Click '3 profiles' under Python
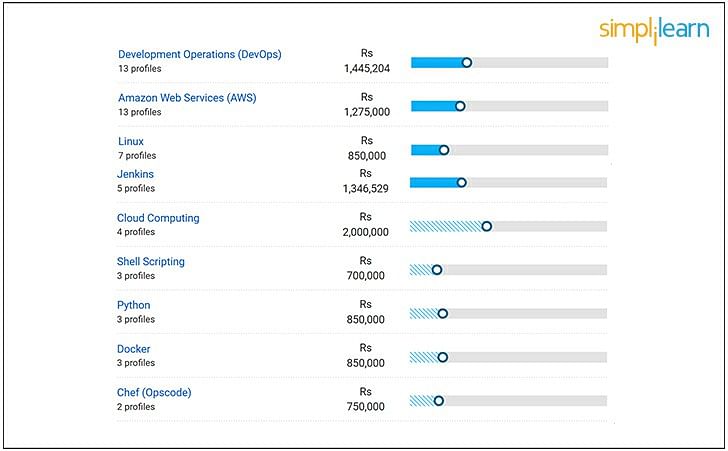 (136, 320)
